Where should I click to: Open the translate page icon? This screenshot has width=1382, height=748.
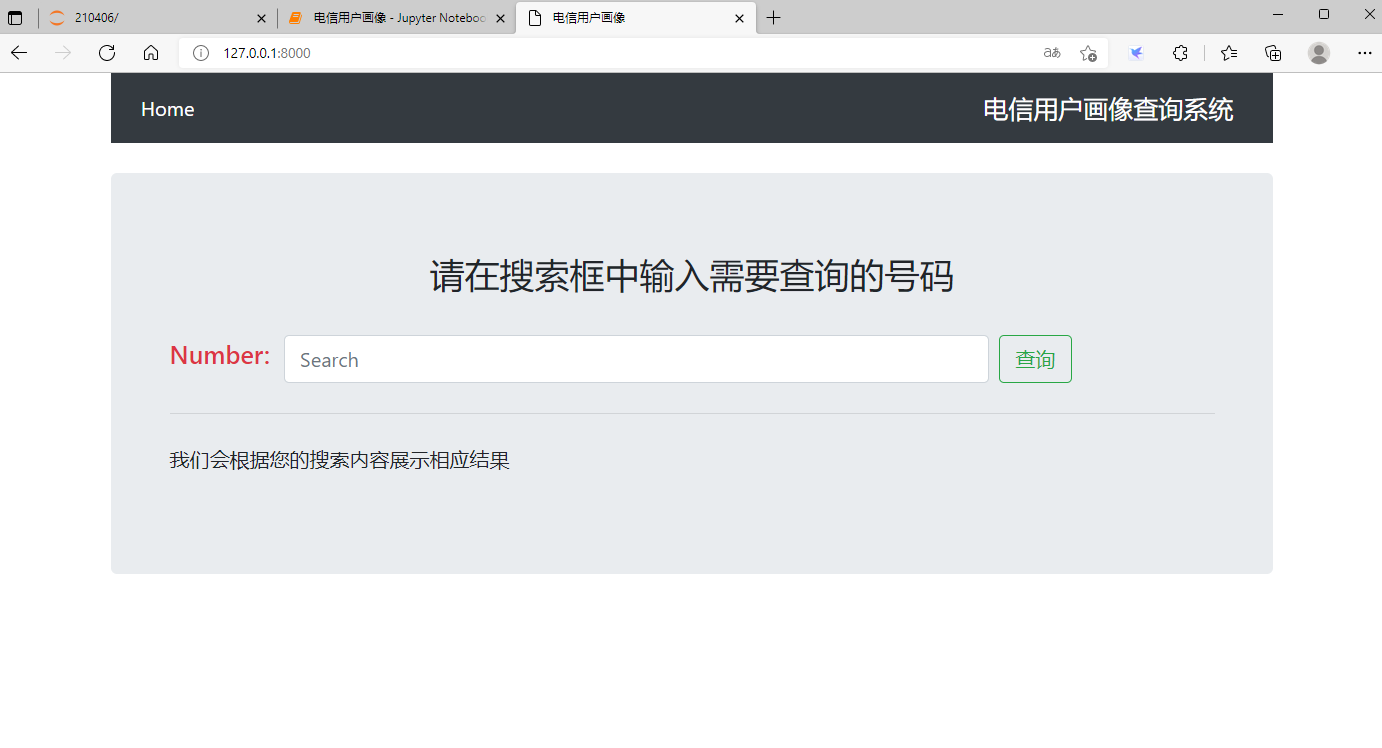(x=1052, y=53)
